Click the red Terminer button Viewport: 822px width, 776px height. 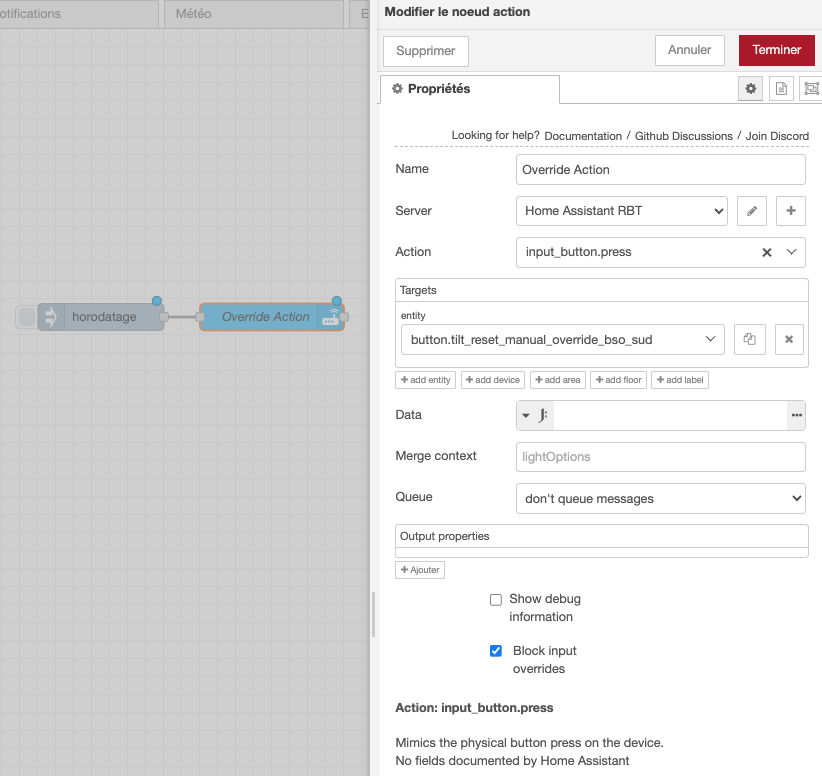tap(776, 50)
